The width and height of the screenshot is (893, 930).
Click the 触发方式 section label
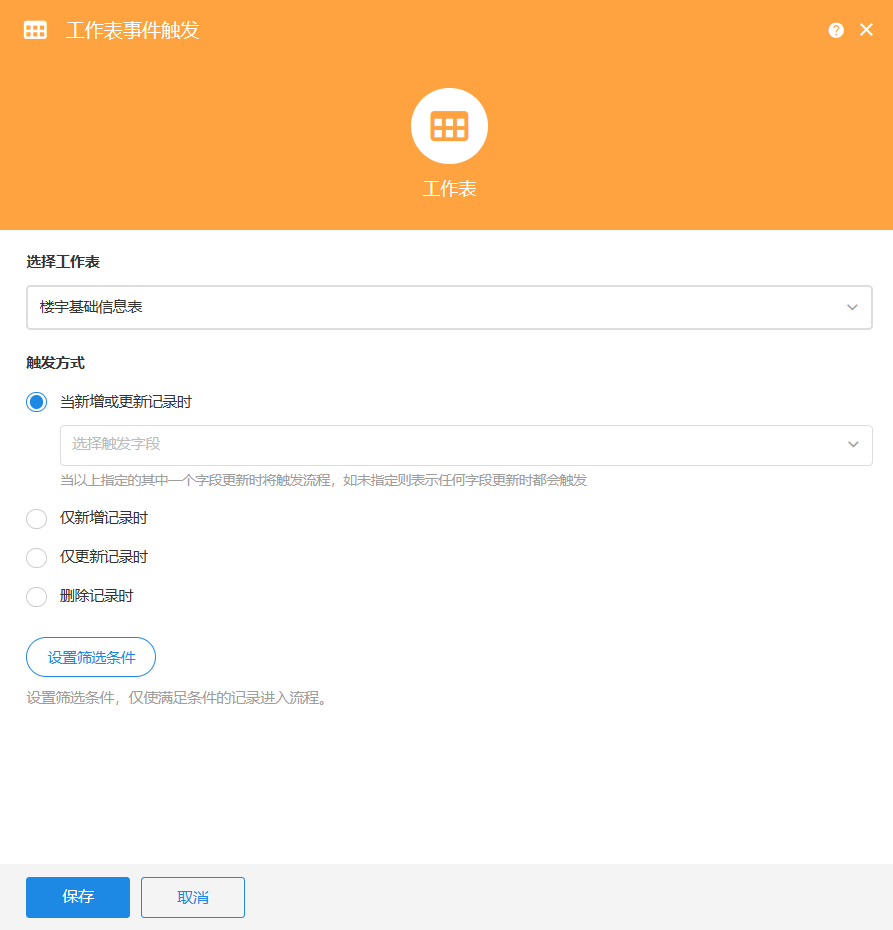click(x=56, y=362)
